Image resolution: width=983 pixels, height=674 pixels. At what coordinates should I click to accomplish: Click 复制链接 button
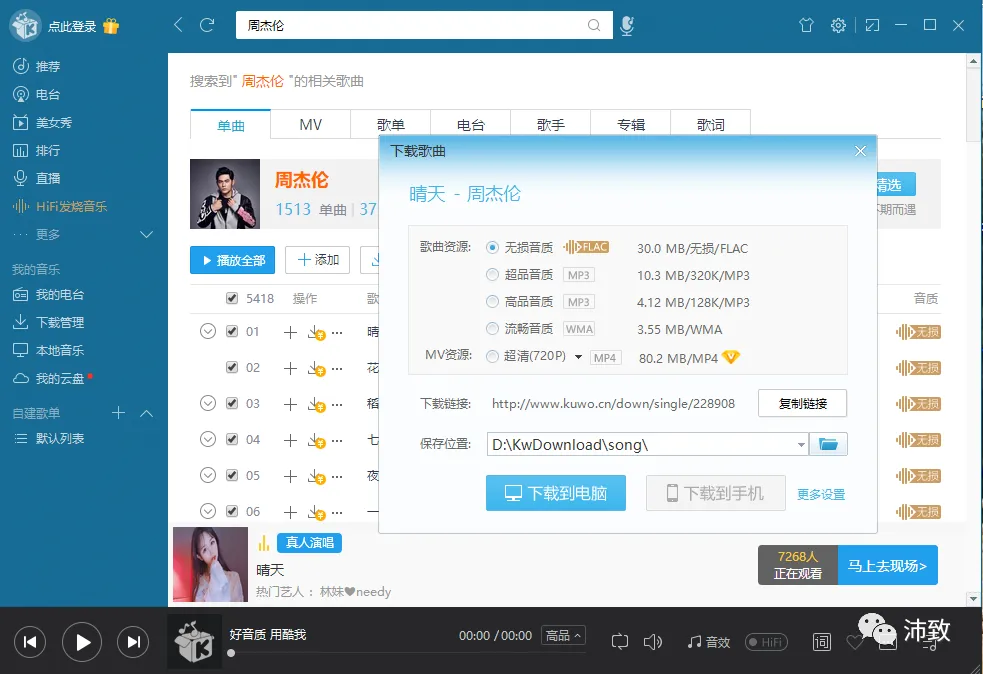pyautogui.click(x=802, y=403)
